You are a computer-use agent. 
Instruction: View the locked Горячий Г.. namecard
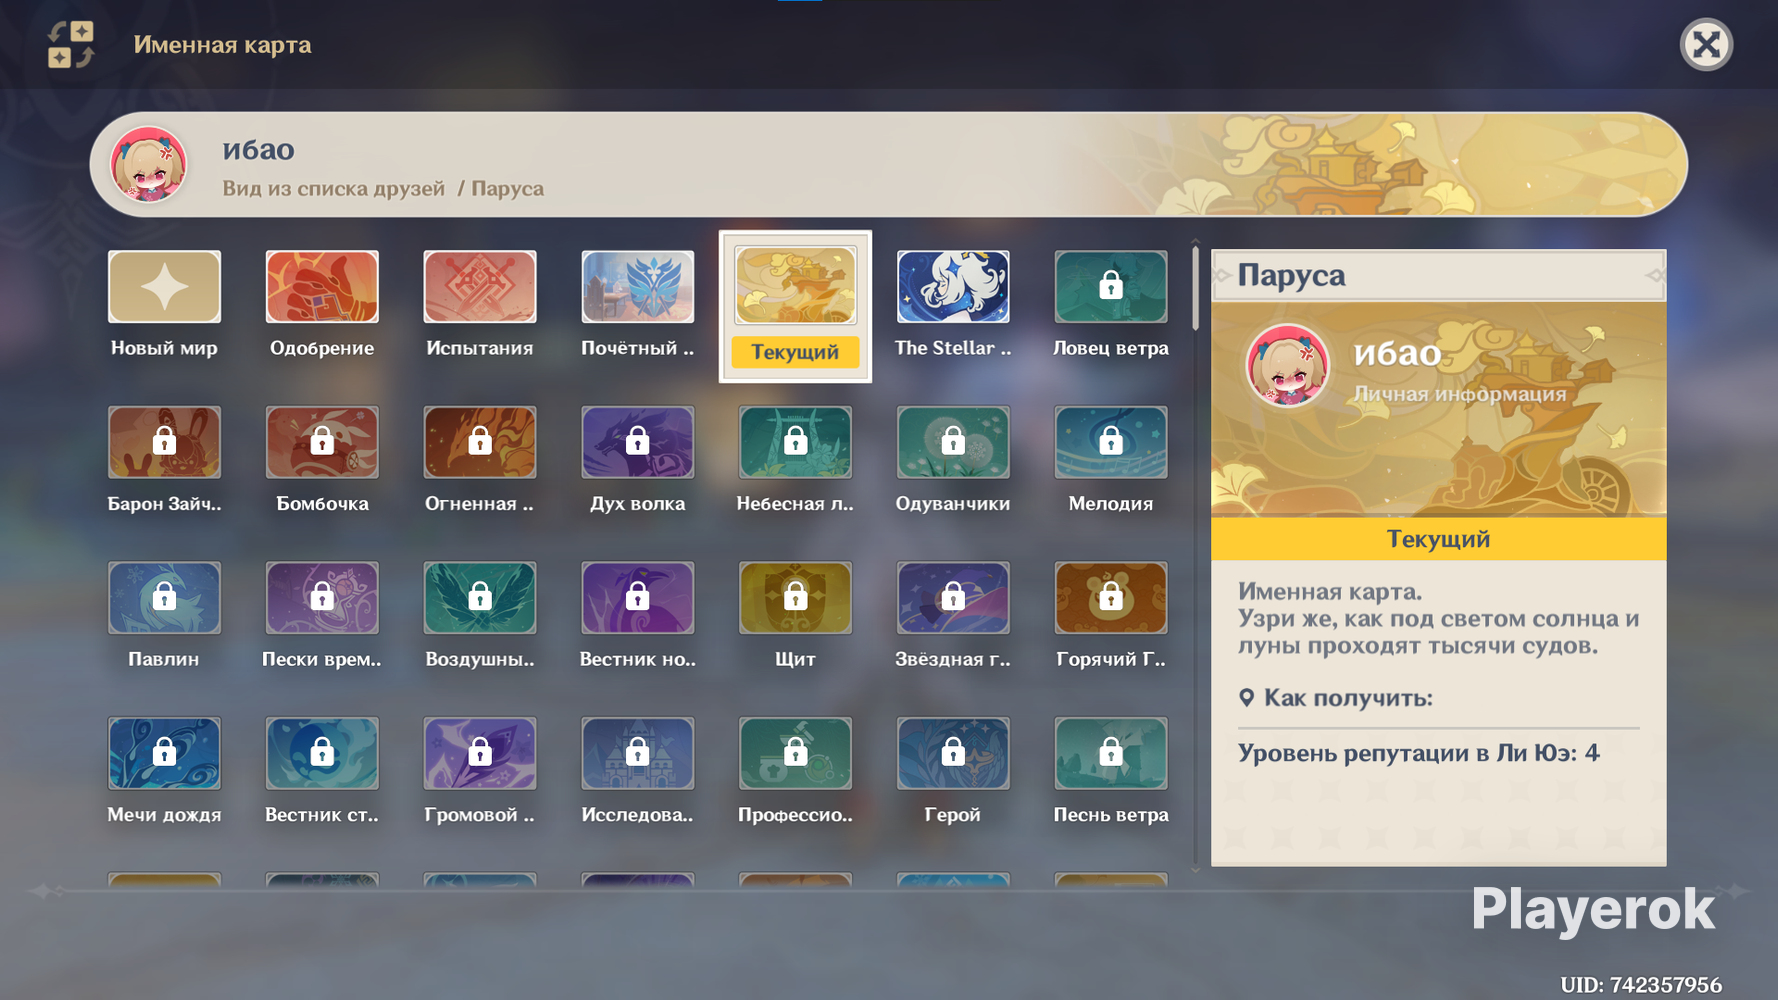(x=1111, y=598)
